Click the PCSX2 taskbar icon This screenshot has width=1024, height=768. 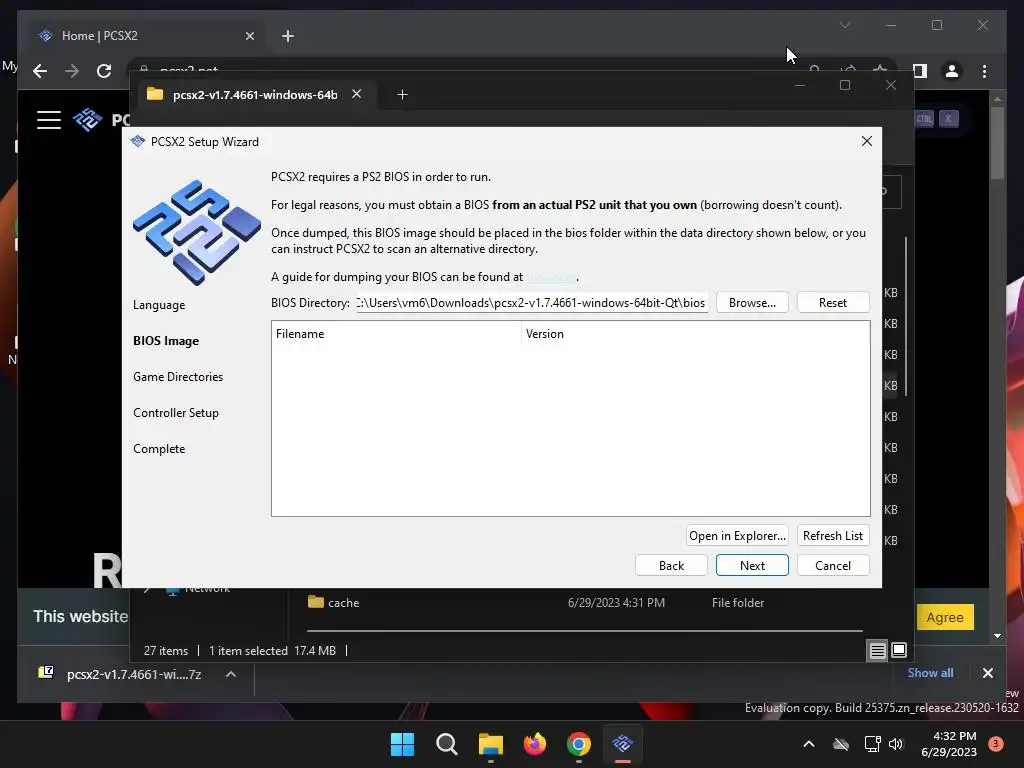point(622,744)
